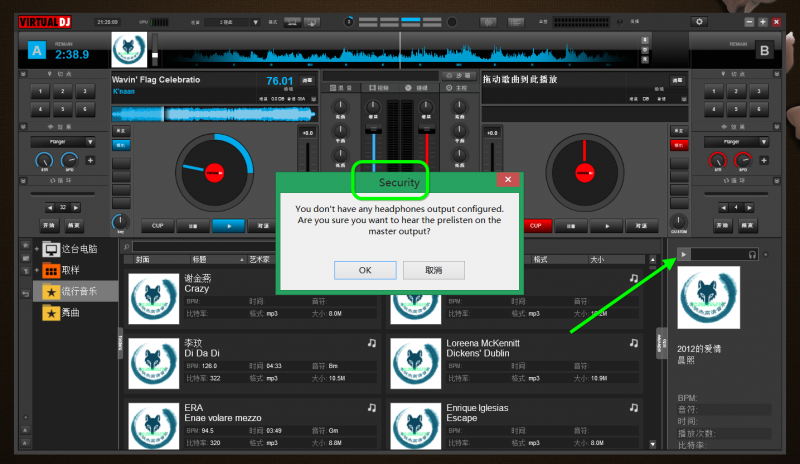
Task: Trigger hot cue 3 on deck B
Action: [759, 91]
